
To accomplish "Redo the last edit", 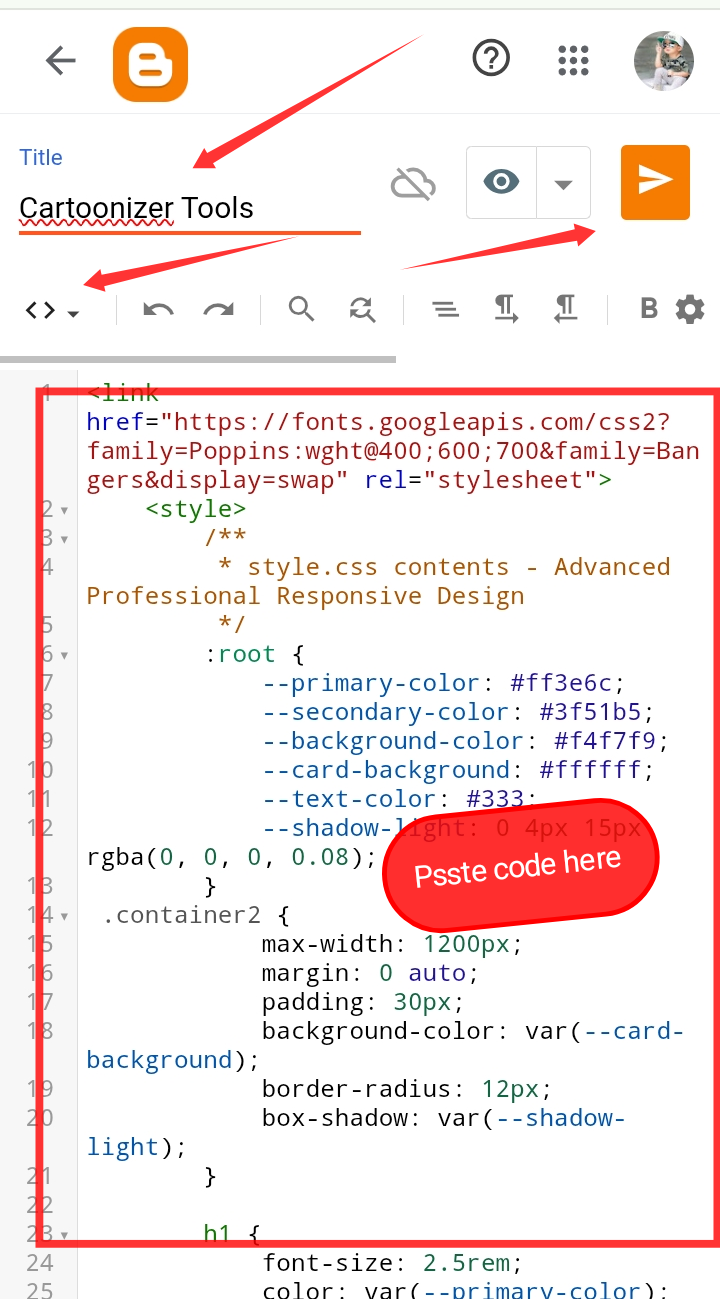I will click(218, 310).
